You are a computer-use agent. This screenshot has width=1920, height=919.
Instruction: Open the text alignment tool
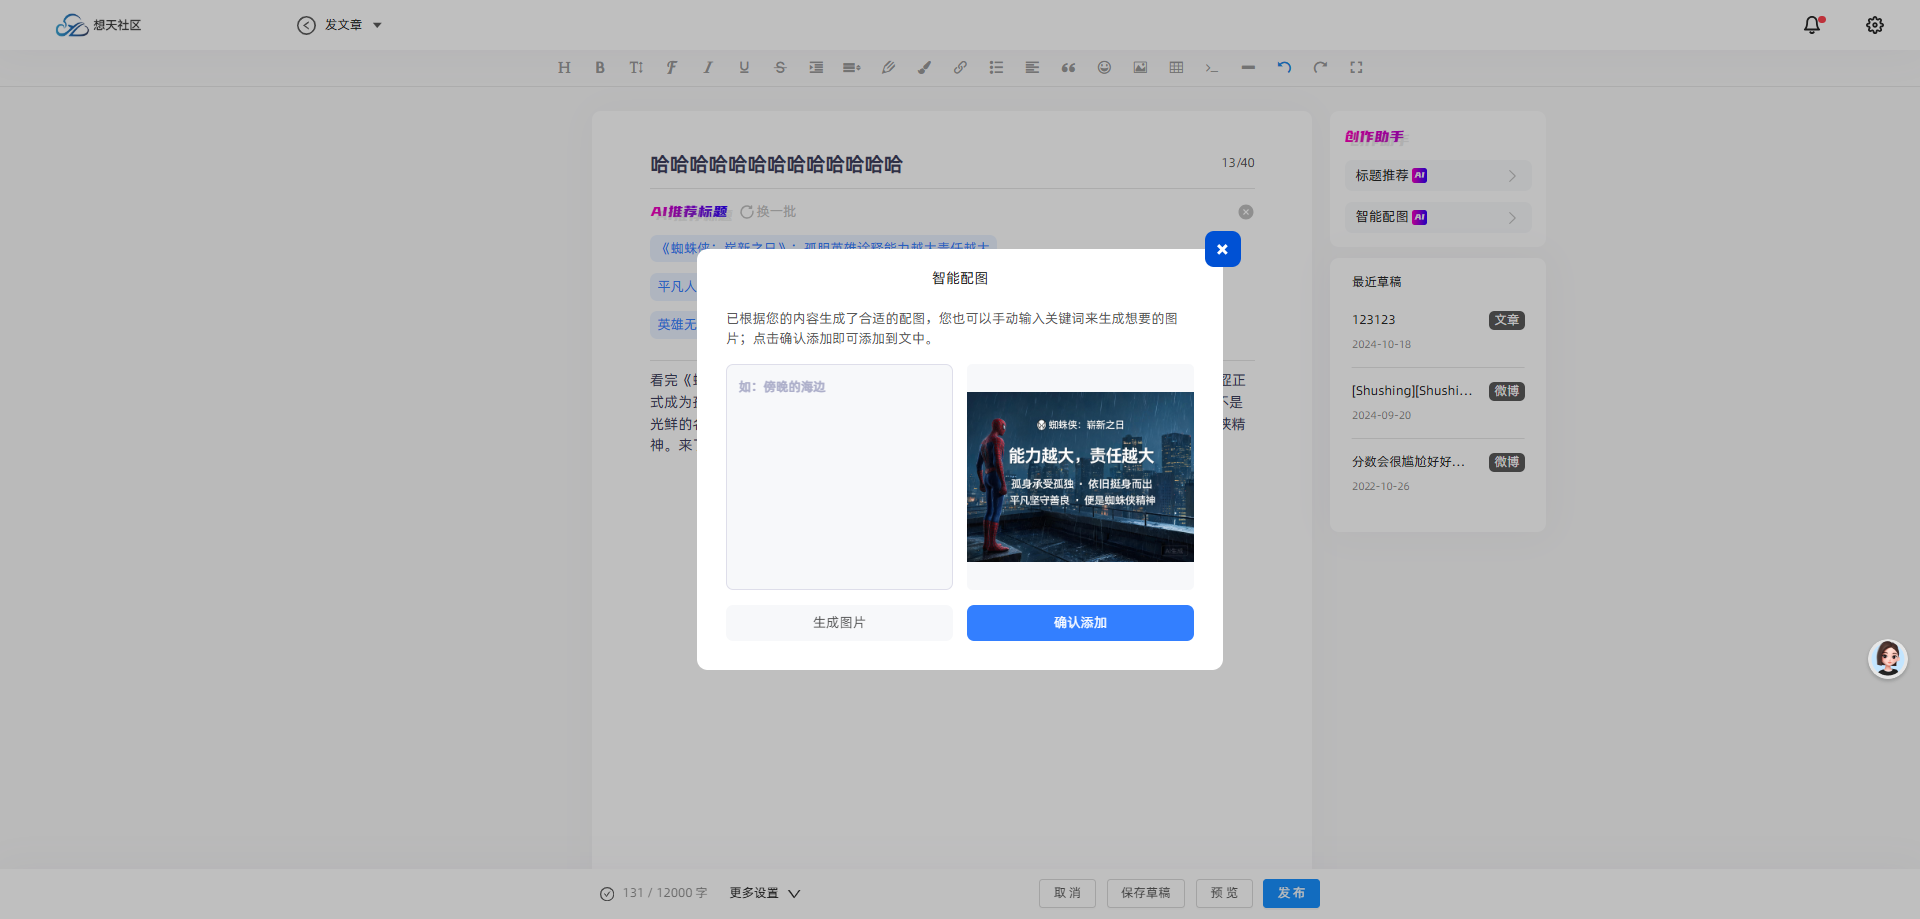(1032, 67)
